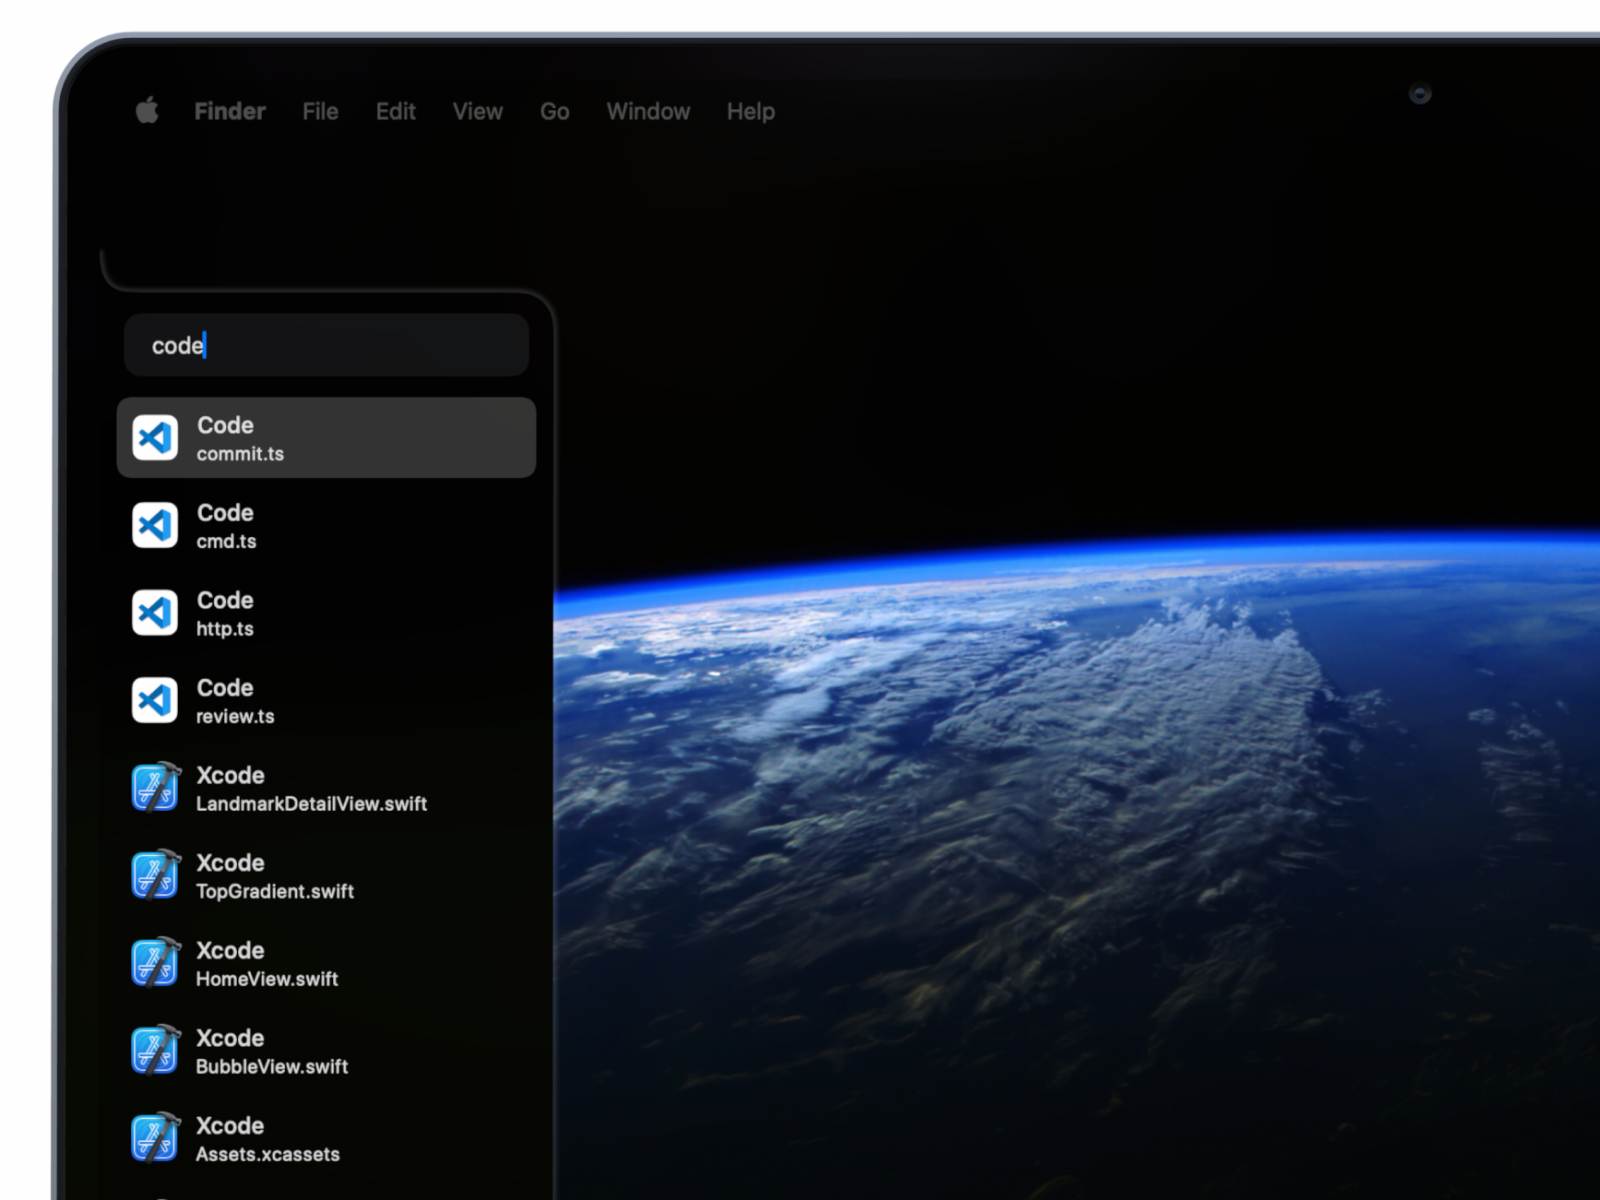Click the Xcode icon next to BubbleView.swift
Viewport: 1600px width, 1200px height.
(x=155, y=1050)
